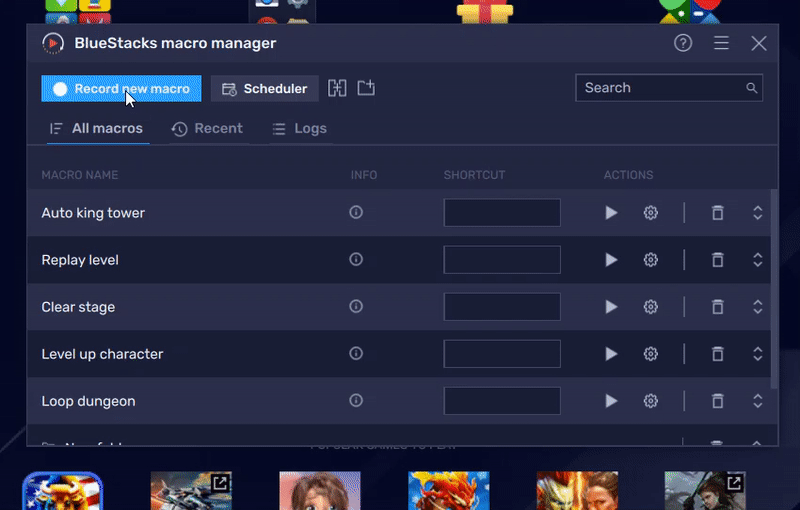Switch to the Recent tab
Image resolution: width=800 pixels, height=510 pixels.
click(207, 129)
